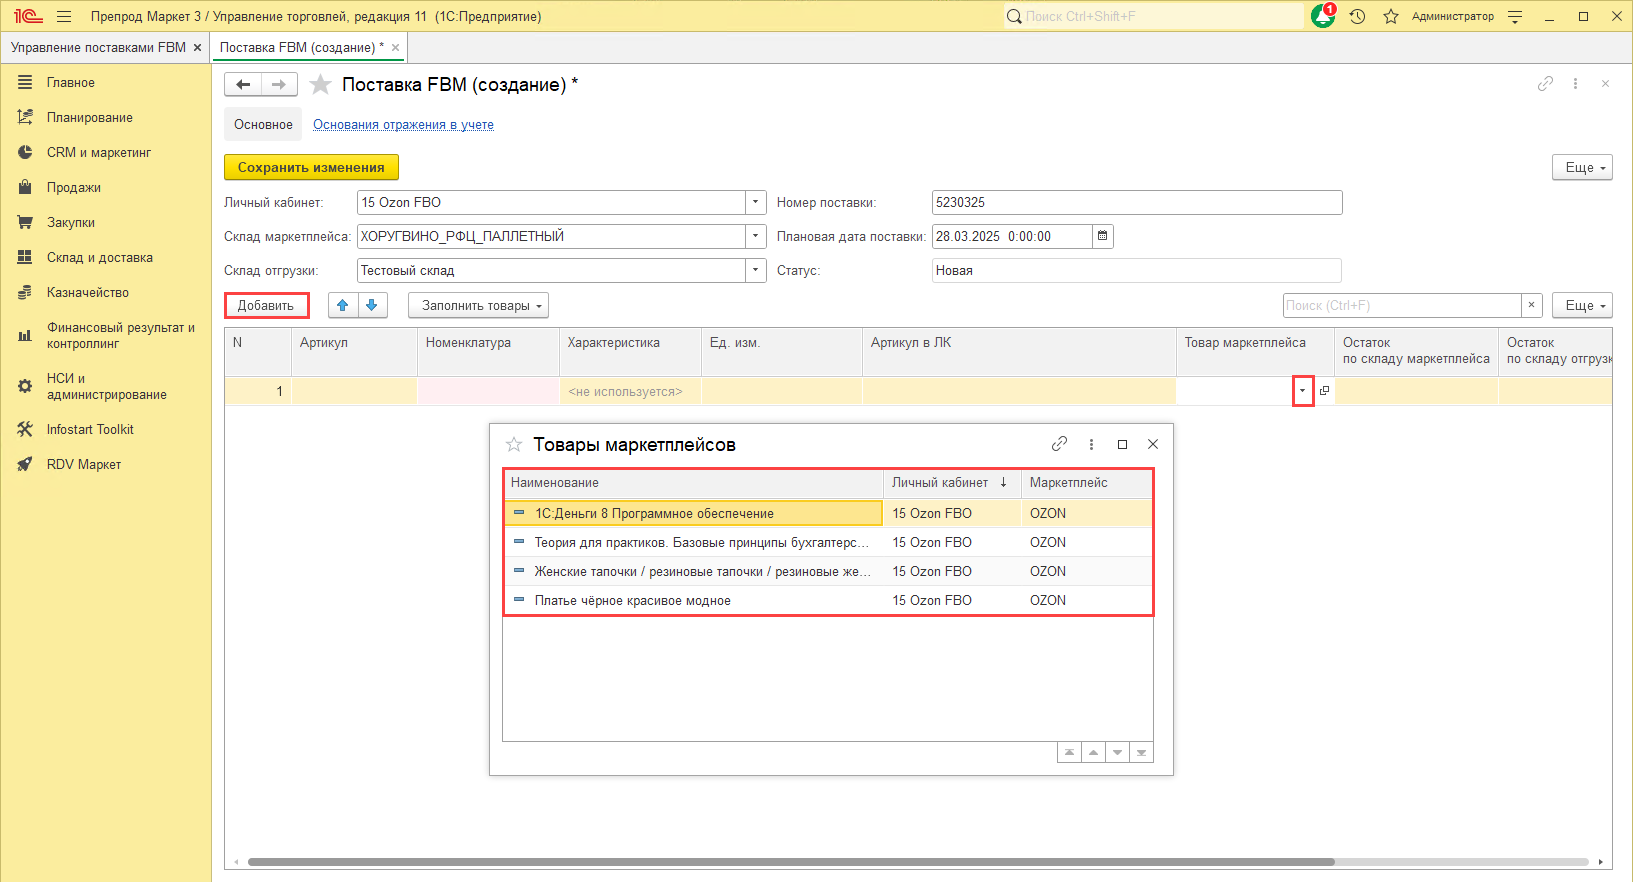Move row down with blue arrow
The height and width of the screenshot is (882, 1633).
(372, 306)
